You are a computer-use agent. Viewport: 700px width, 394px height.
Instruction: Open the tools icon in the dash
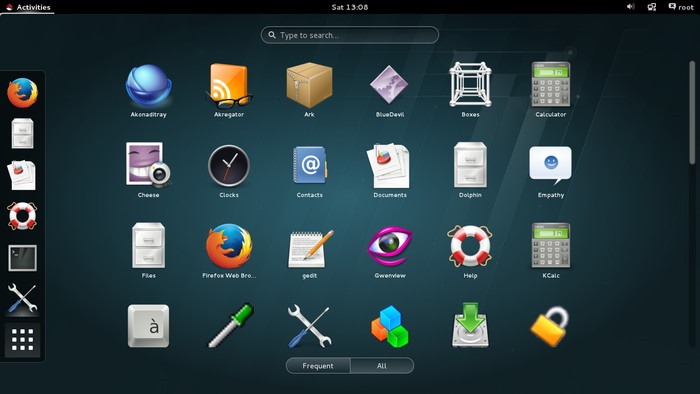[22, 298]
